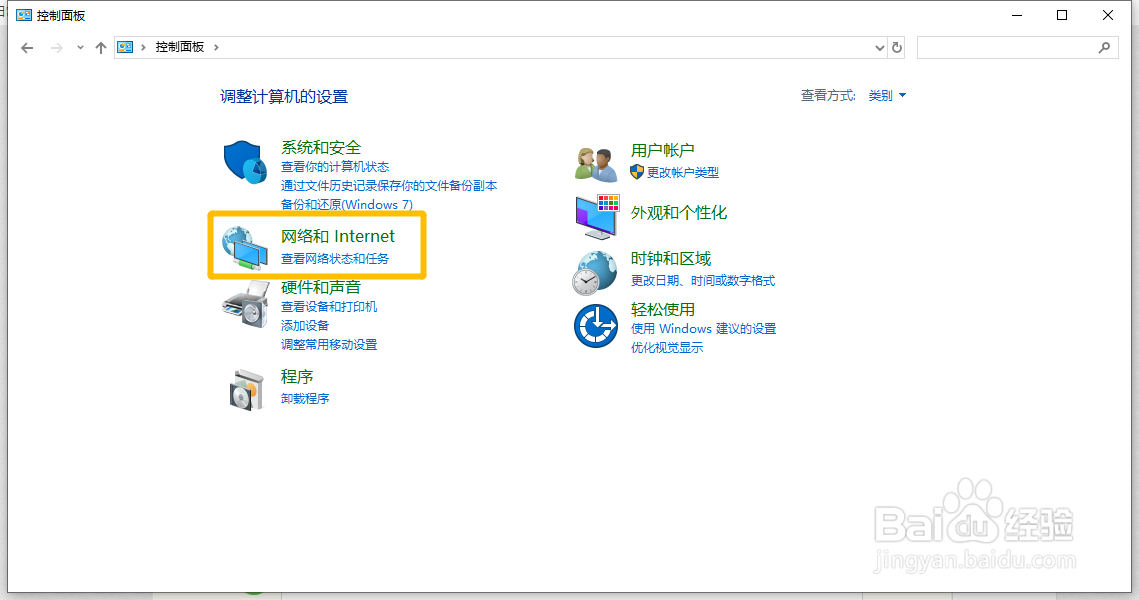Open the 用户帐户 heading link

point(662,150)
